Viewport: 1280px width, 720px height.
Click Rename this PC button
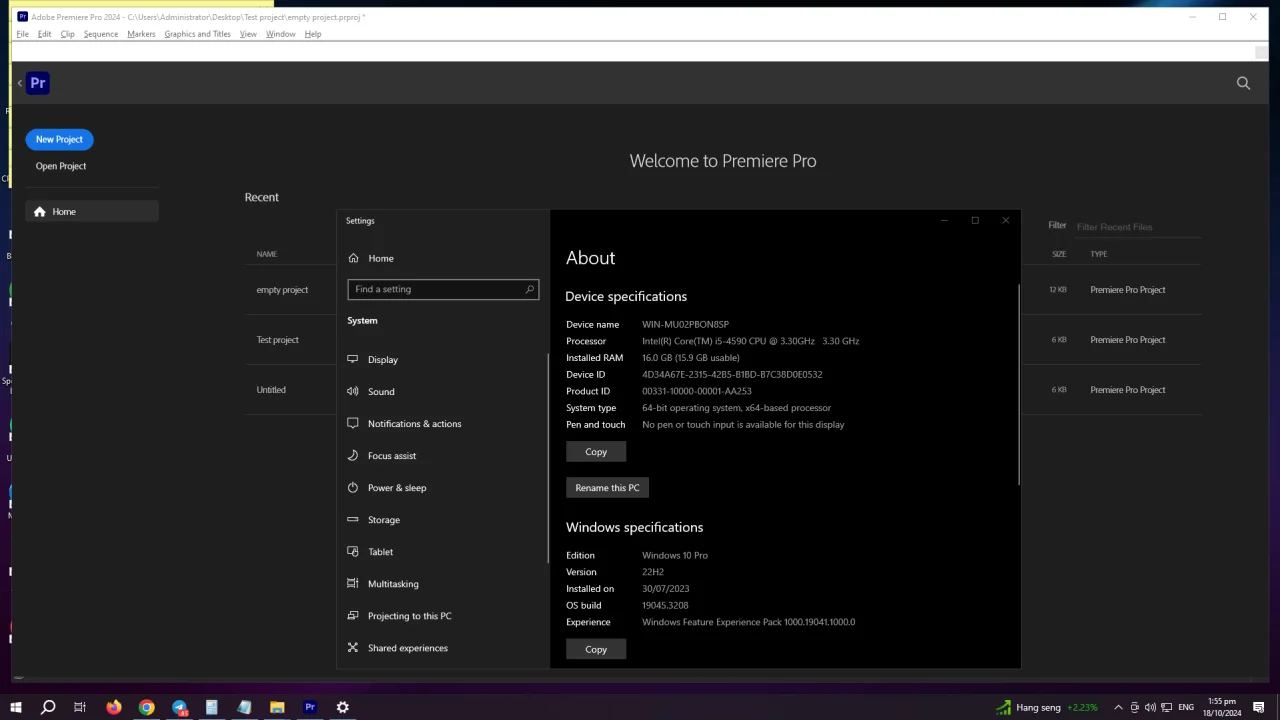click(607, 488)
